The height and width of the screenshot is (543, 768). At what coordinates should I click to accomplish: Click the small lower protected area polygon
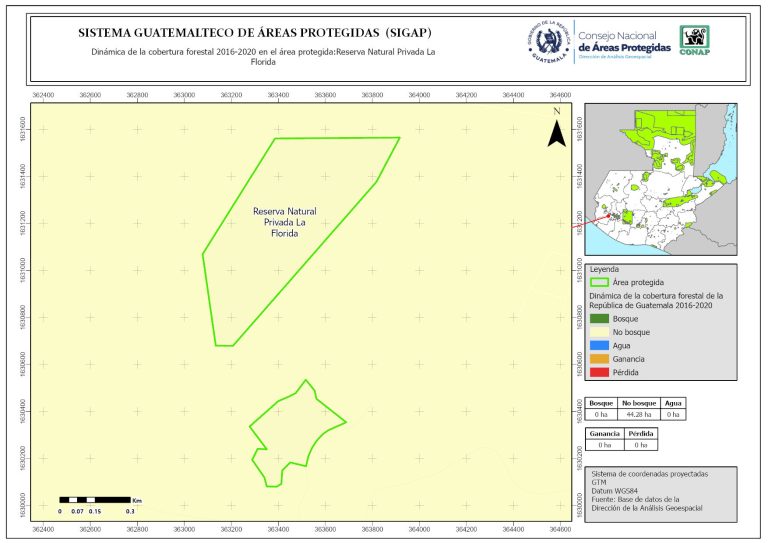point(295,430)
